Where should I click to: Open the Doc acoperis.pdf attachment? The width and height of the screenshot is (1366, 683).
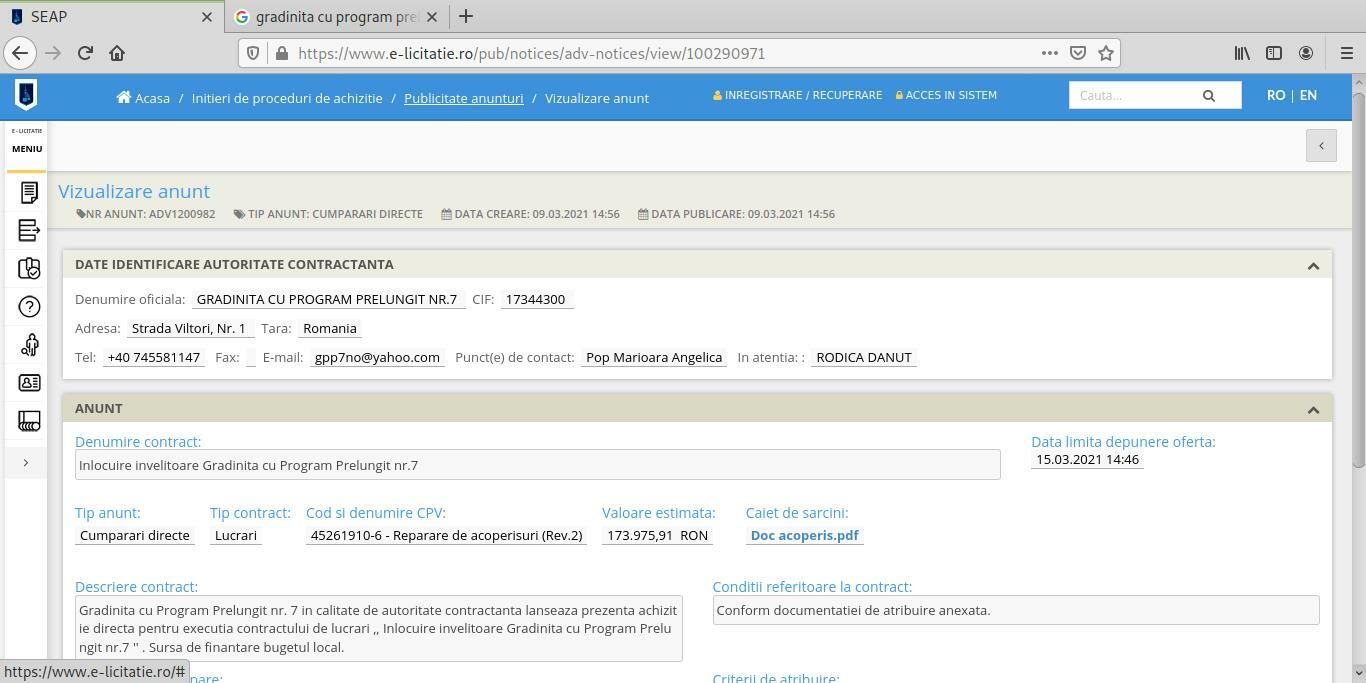(804, 535)
